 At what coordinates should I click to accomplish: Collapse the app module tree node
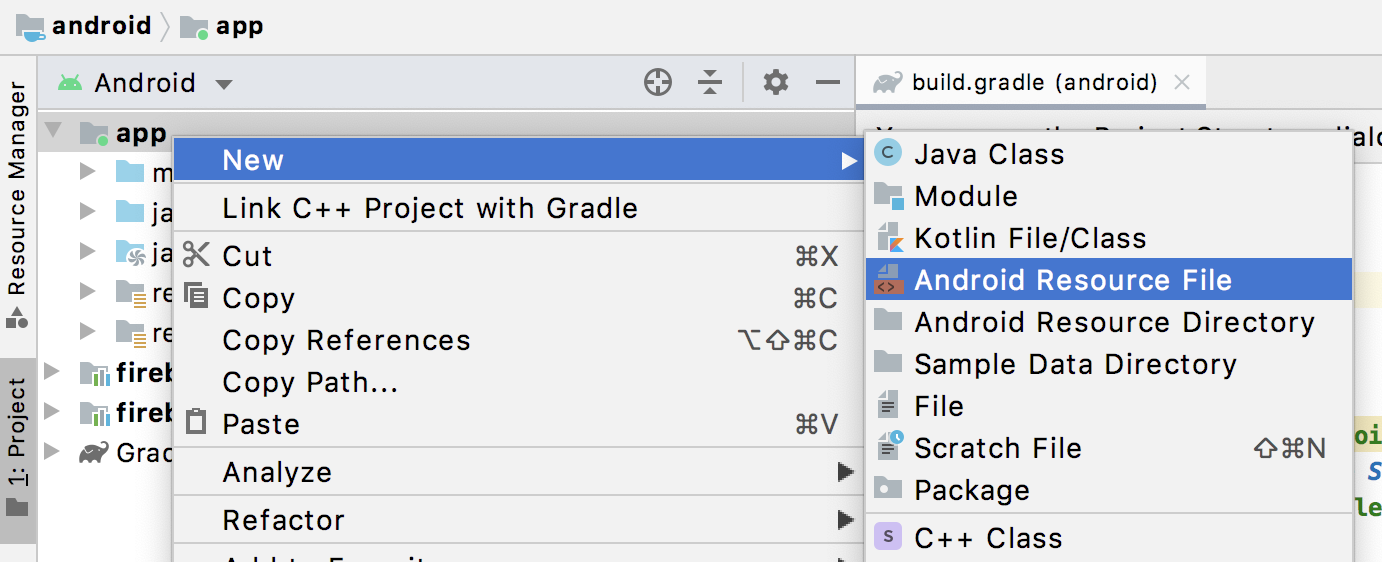coord(53,131)
